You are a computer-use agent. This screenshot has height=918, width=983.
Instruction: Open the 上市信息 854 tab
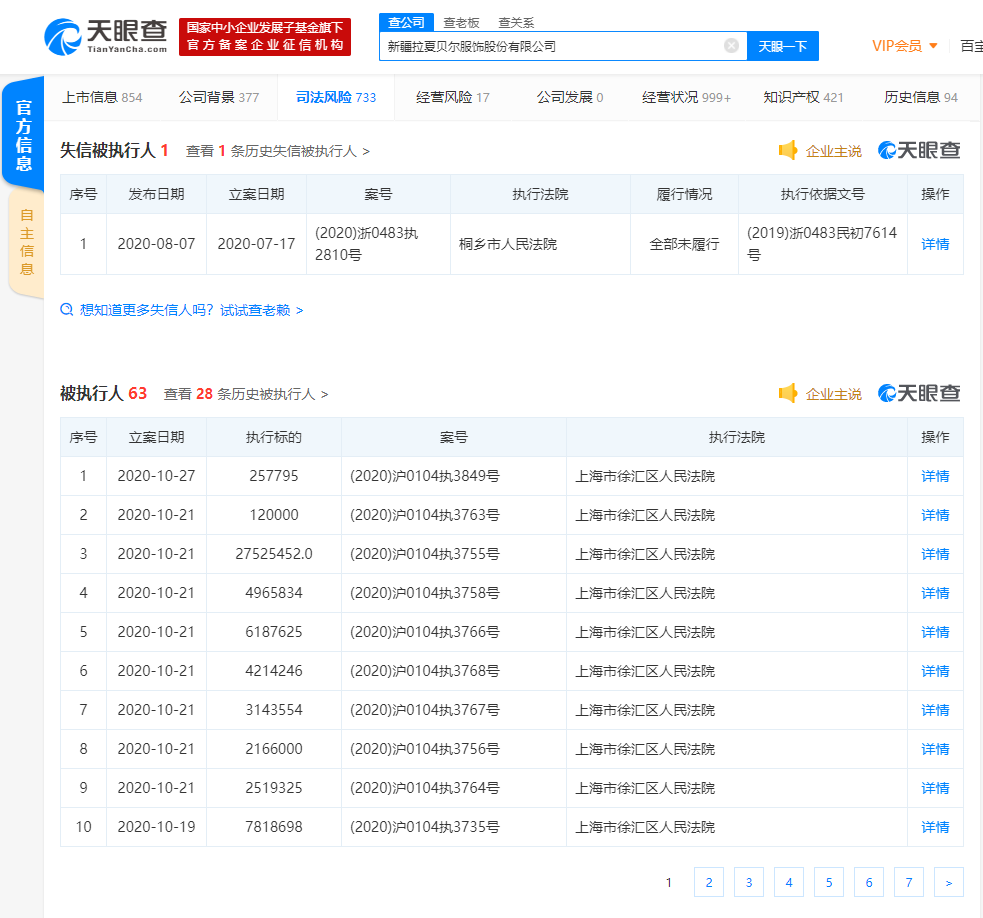click(102, 97)
